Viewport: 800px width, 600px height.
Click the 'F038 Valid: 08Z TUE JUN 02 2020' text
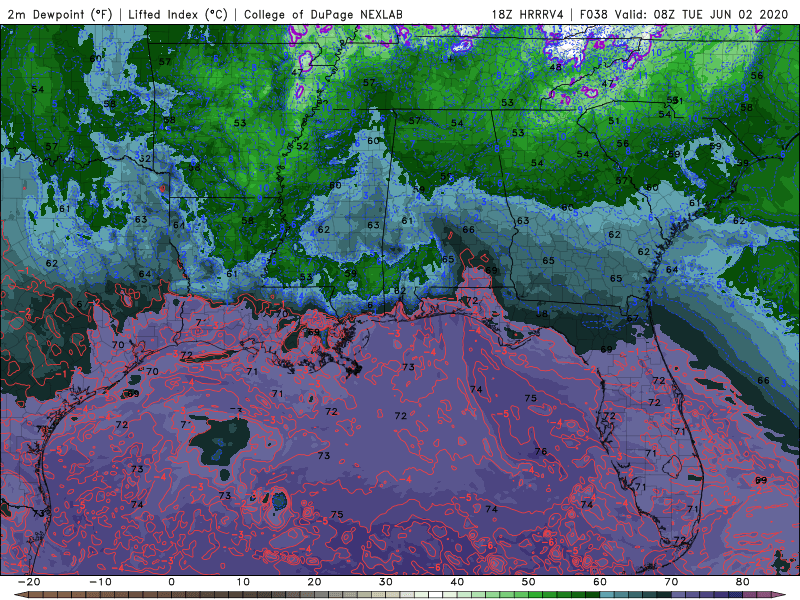[x=684, y=14]
